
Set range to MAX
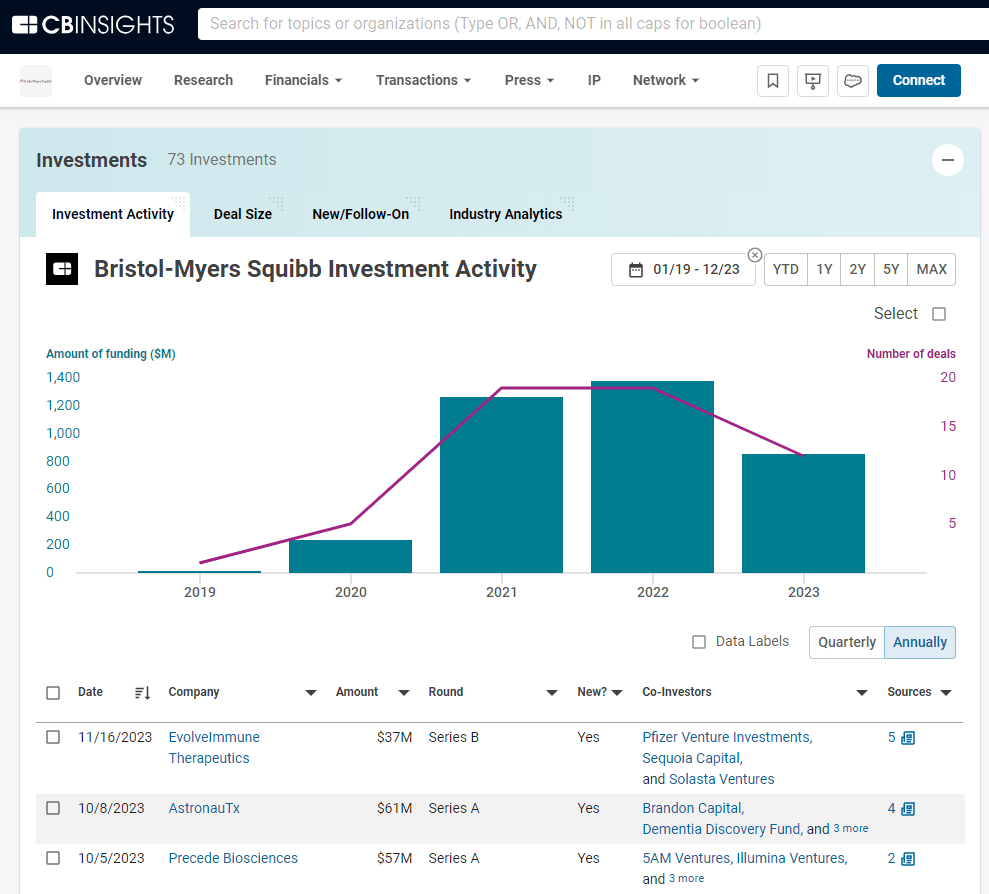pos(932,270)
